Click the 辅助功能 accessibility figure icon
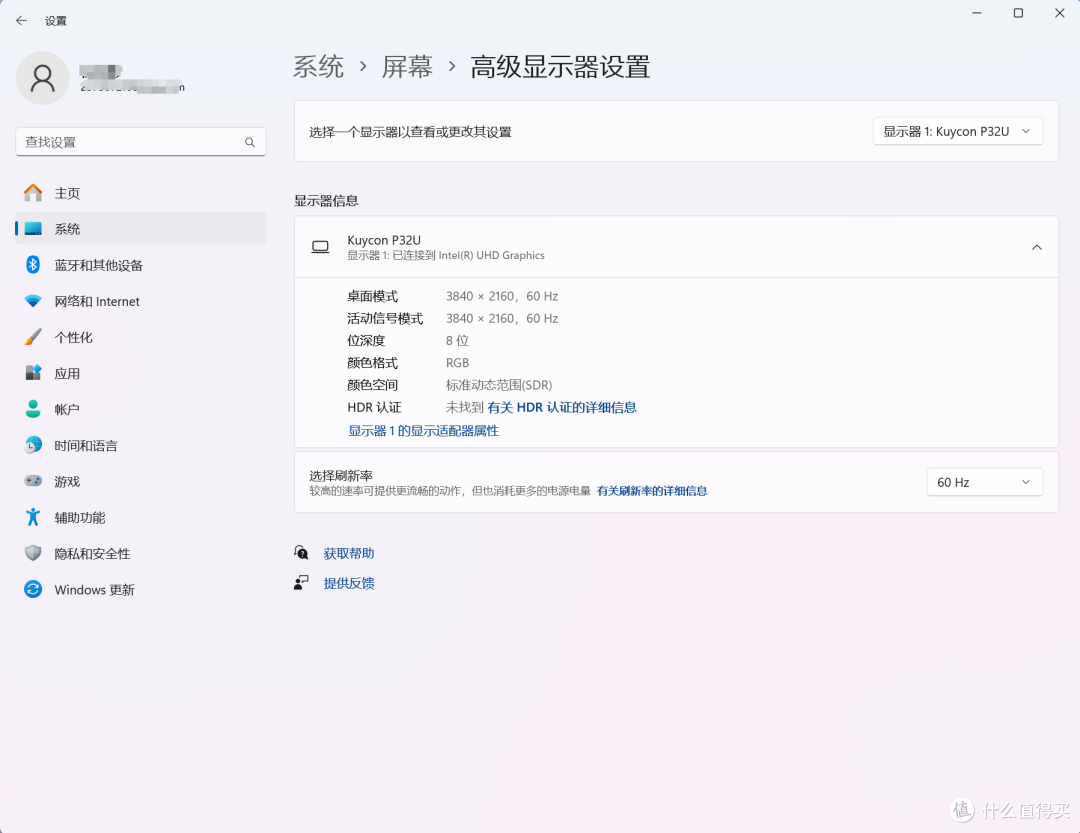Viewport: 1080px width, 833px height. 33,517
